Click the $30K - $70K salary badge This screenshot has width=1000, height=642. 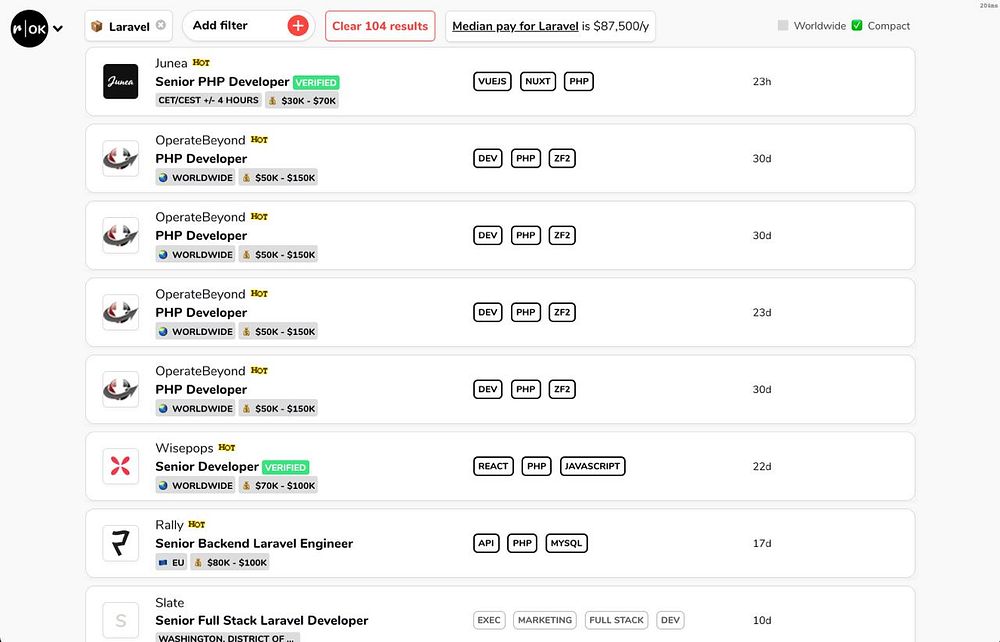click(302, 101)
